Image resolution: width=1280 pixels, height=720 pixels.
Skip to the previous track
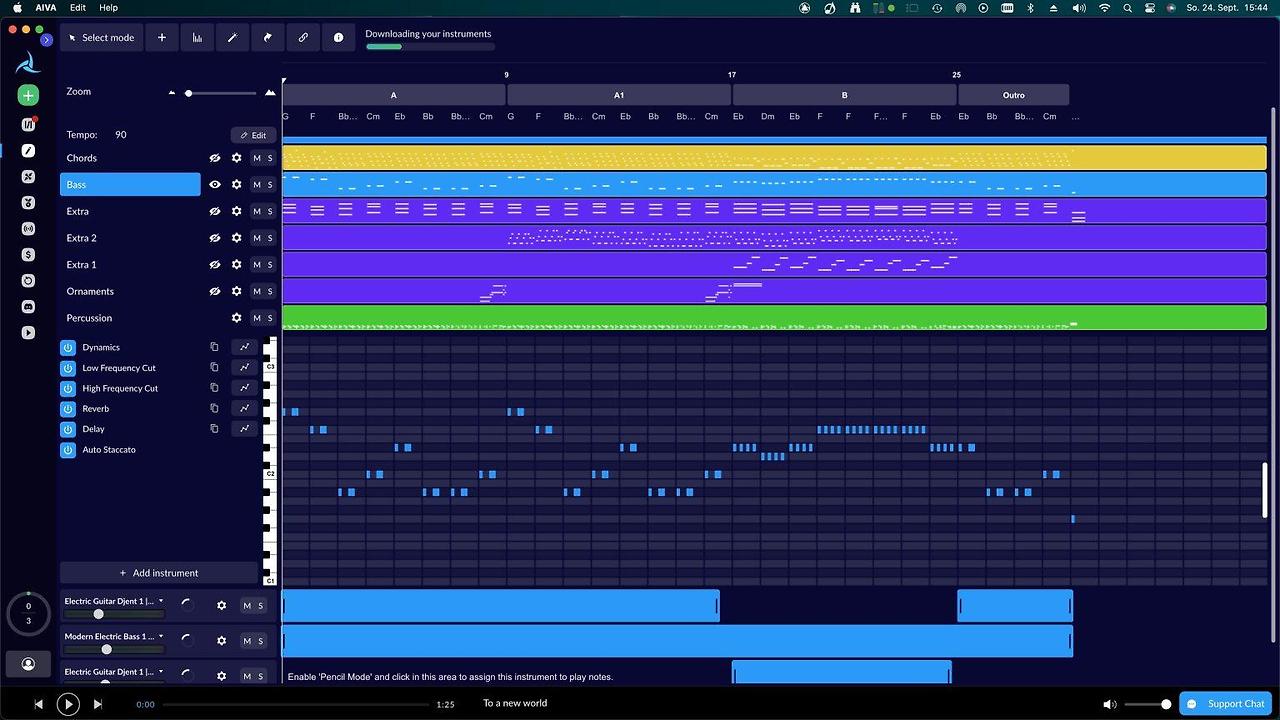pyautogui.click(x=39, y=704)
